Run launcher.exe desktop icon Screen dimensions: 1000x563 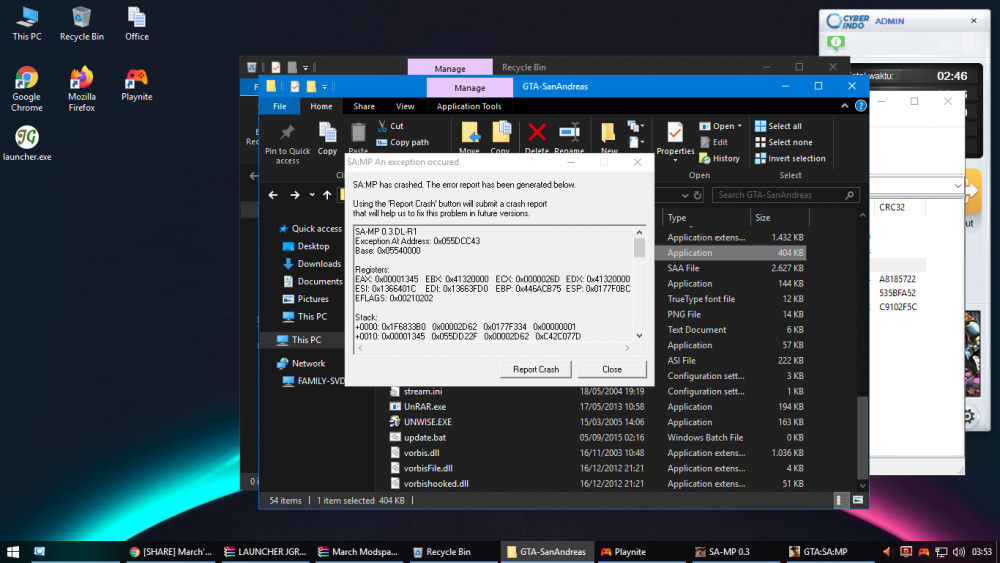click(x=27, y=143)
